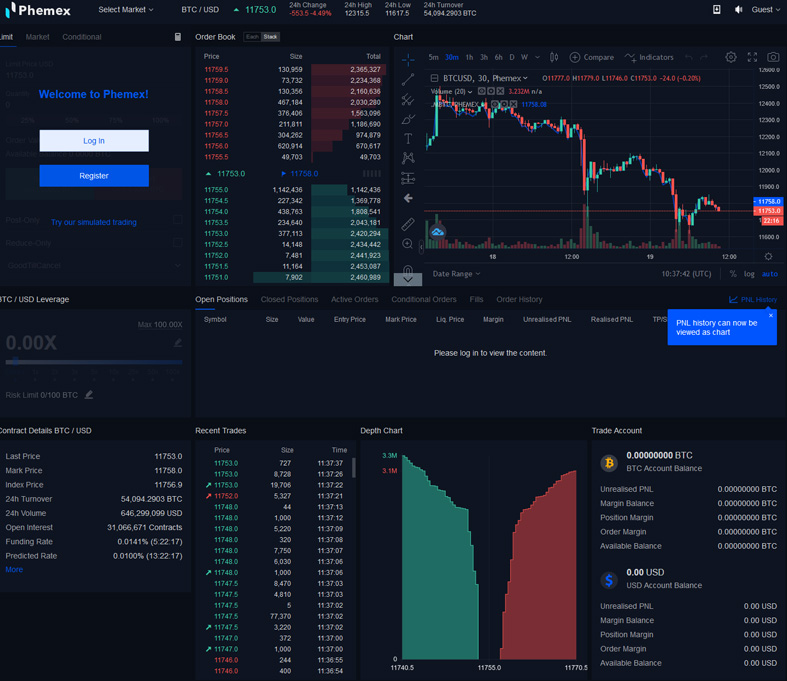The height and width of the screenshot is (681, 787).
Task: Open the Order History tab
Action: [x=519, y=300]
